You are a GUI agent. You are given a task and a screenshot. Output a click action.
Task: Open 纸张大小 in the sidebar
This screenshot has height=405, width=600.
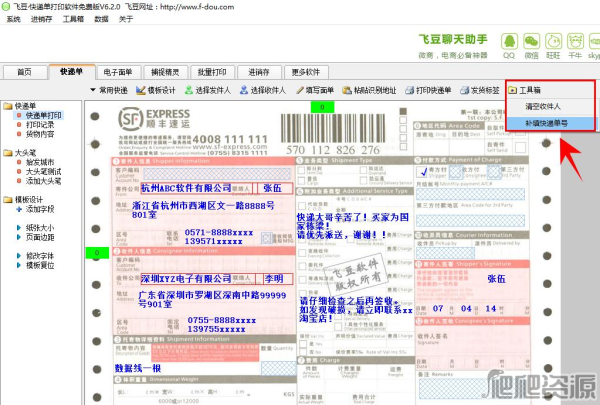pyautogui.click(x=40, y=228)
